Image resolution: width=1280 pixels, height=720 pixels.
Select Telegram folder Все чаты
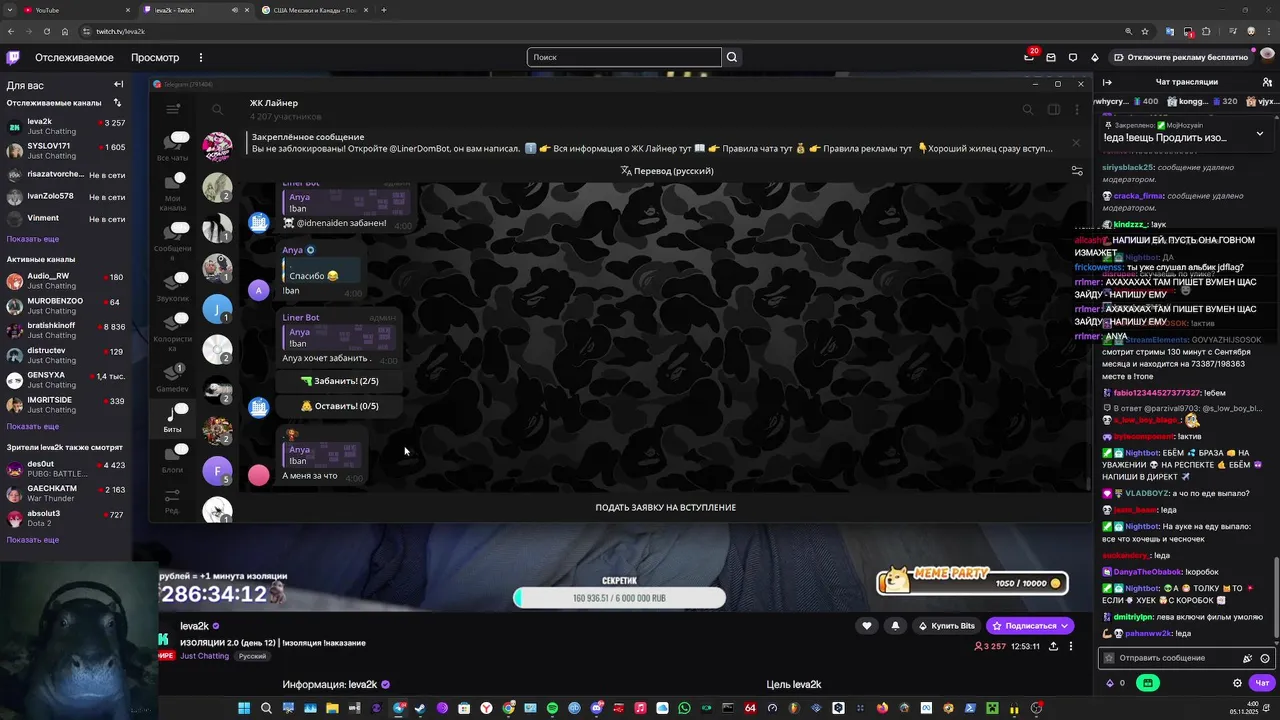click(x=173, y=145)
